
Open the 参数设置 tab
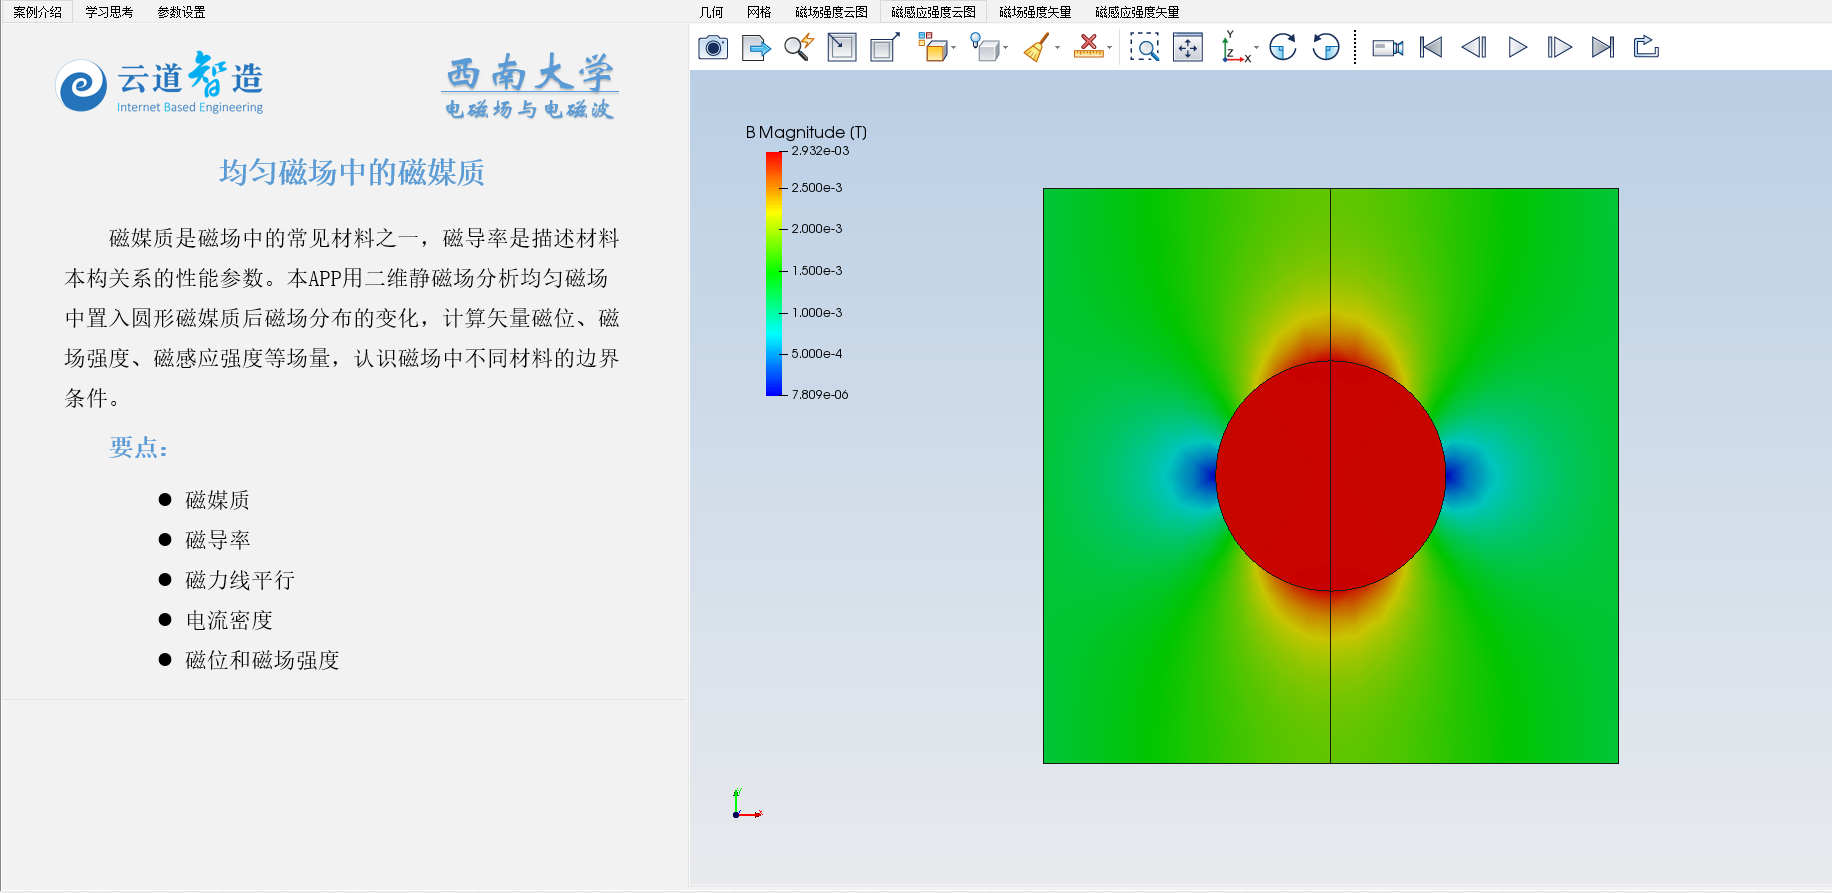181,12
